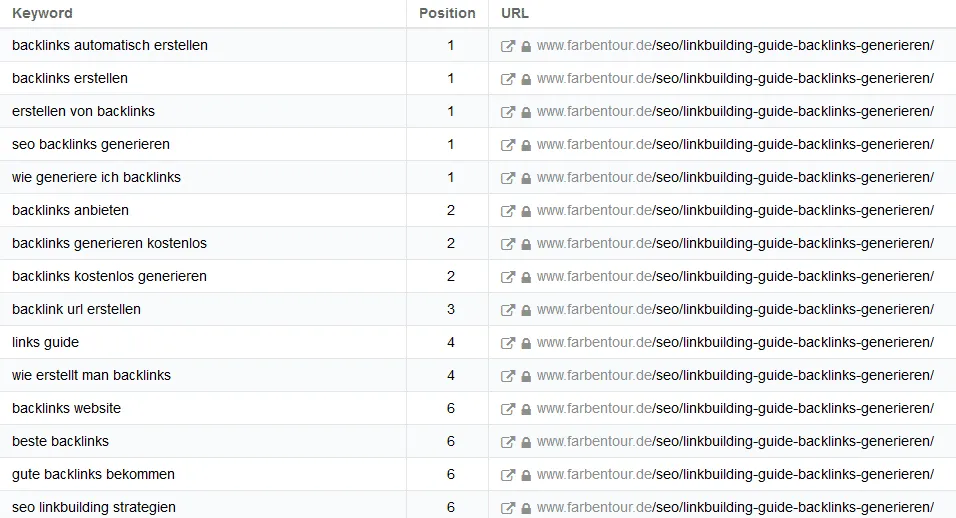This screenshot has height=518, width=956.
Task: Click padlock icon in 'backlinks kostenlos generieren' row
Action: pos(526,277)
